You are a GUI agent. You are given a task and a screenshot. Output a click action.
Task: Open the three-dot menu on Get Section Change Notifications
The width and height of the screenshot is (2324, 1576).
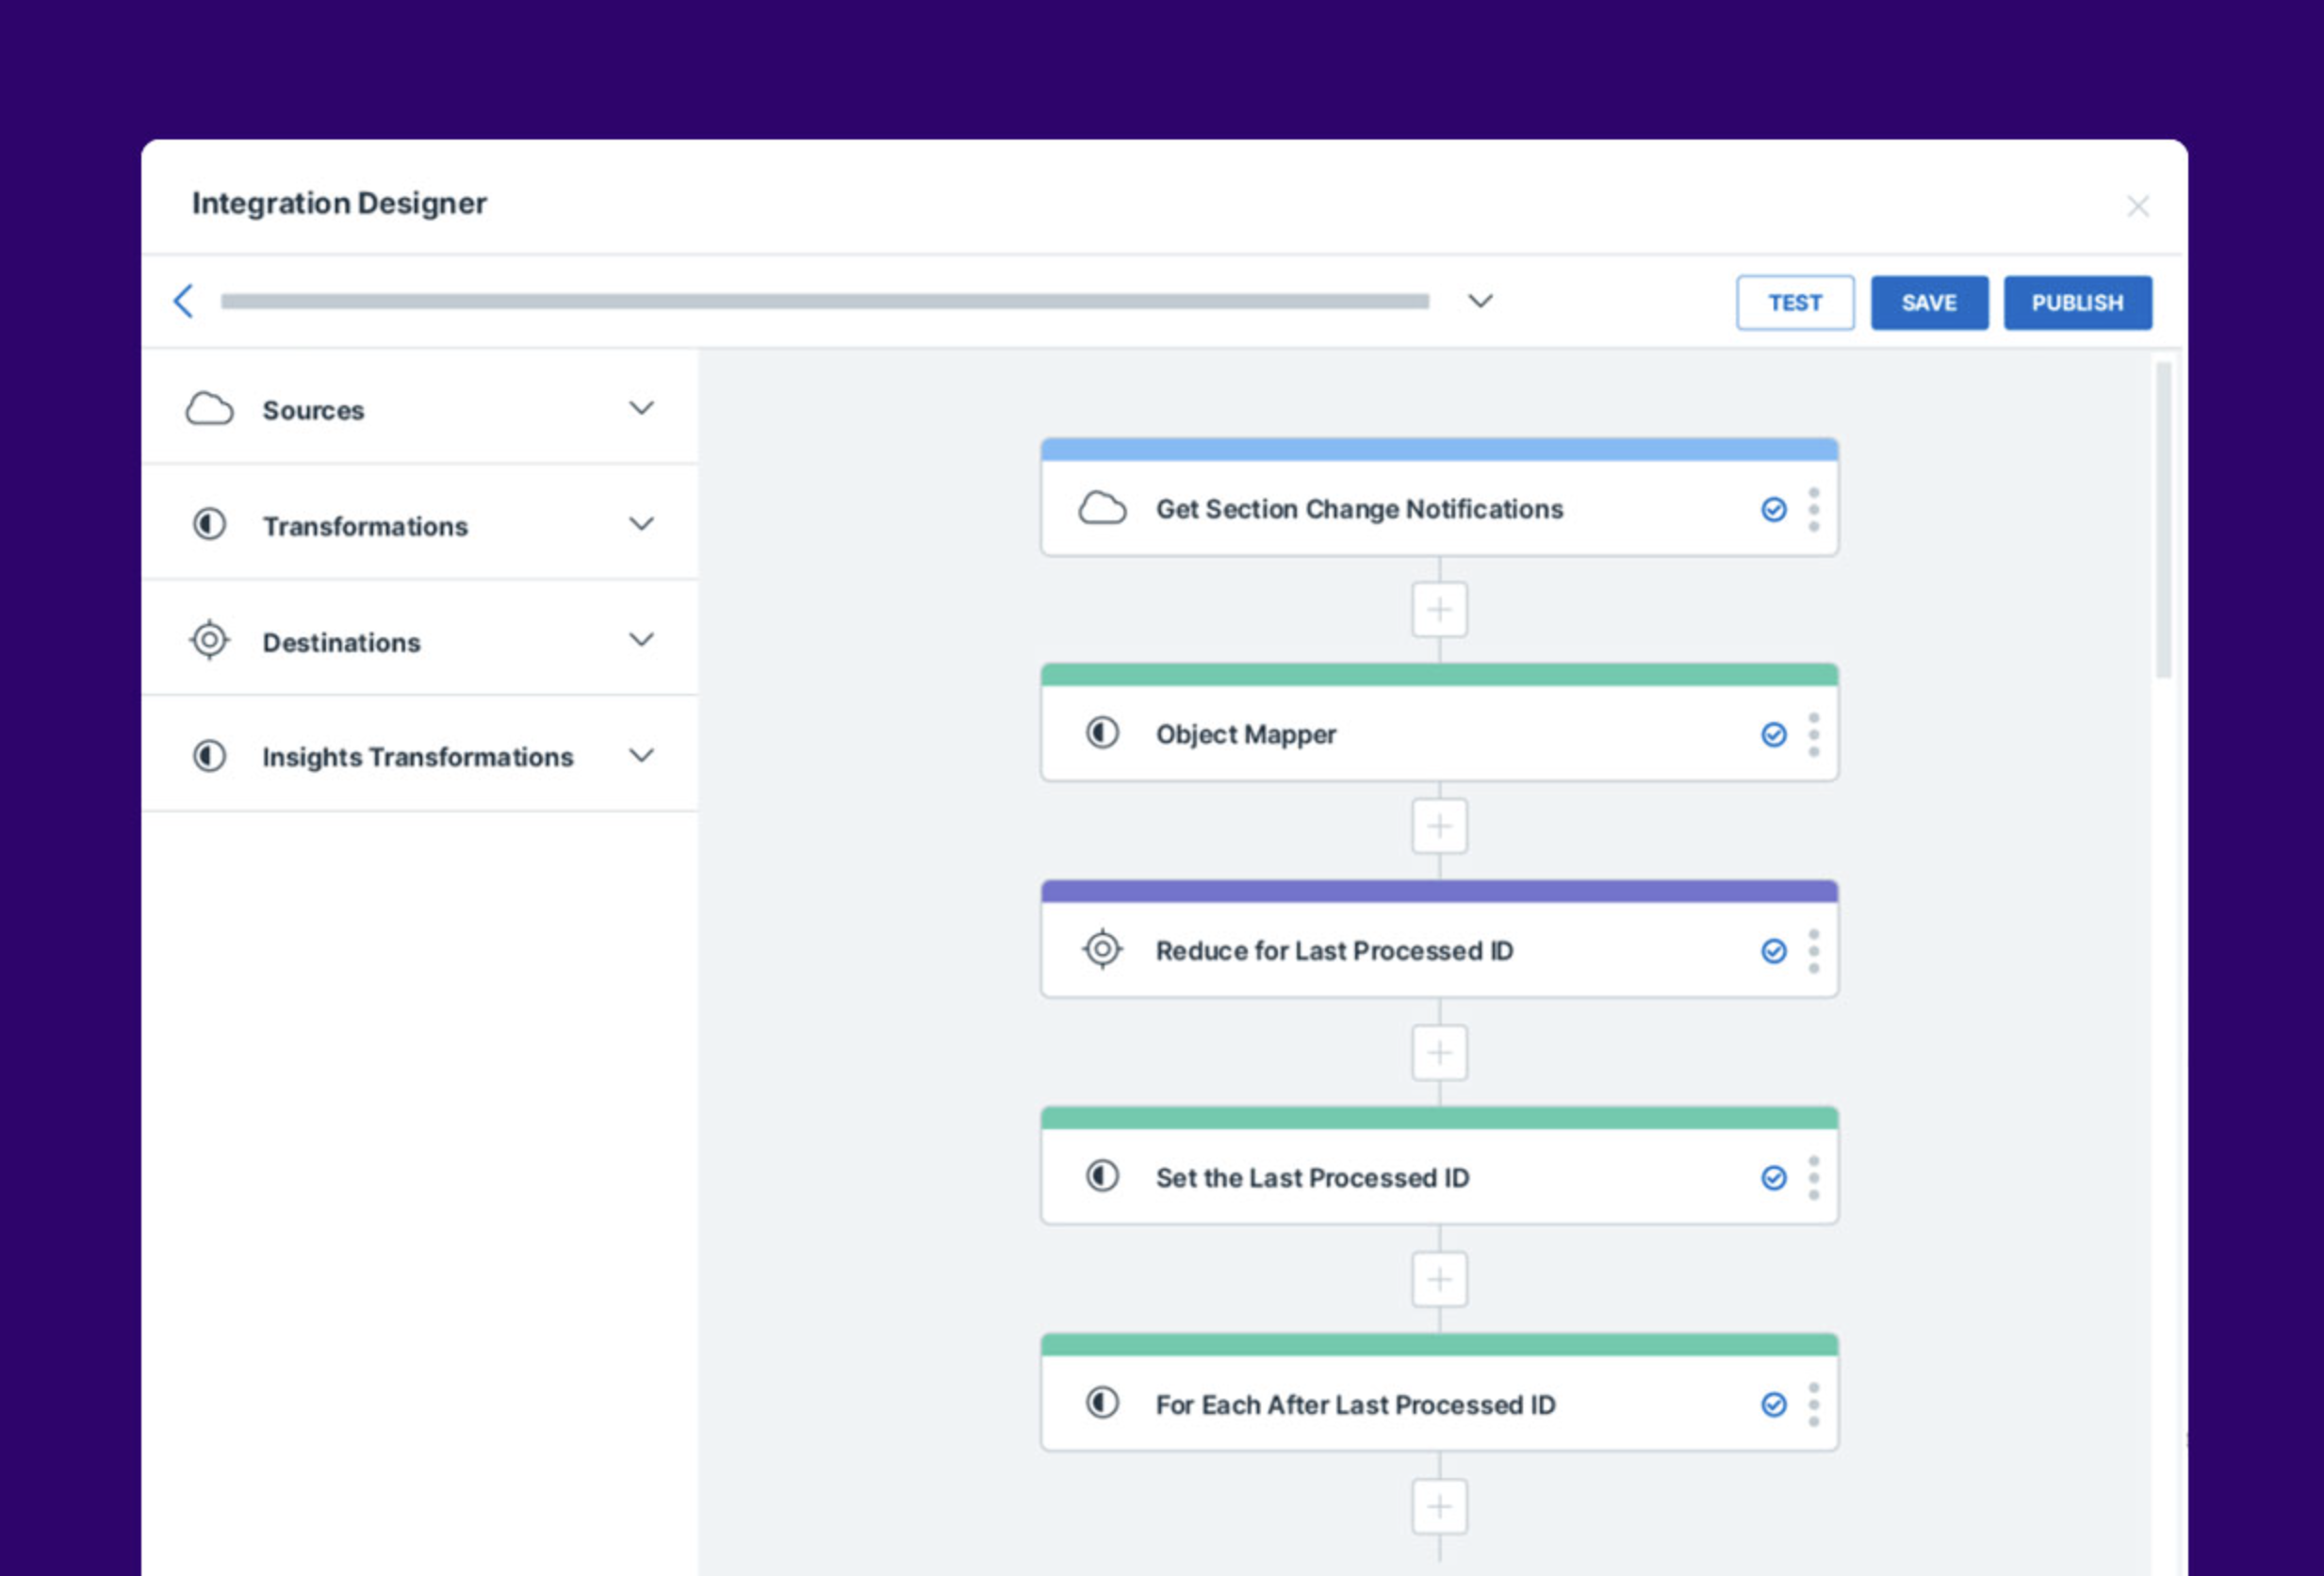tap(1813, 509)
